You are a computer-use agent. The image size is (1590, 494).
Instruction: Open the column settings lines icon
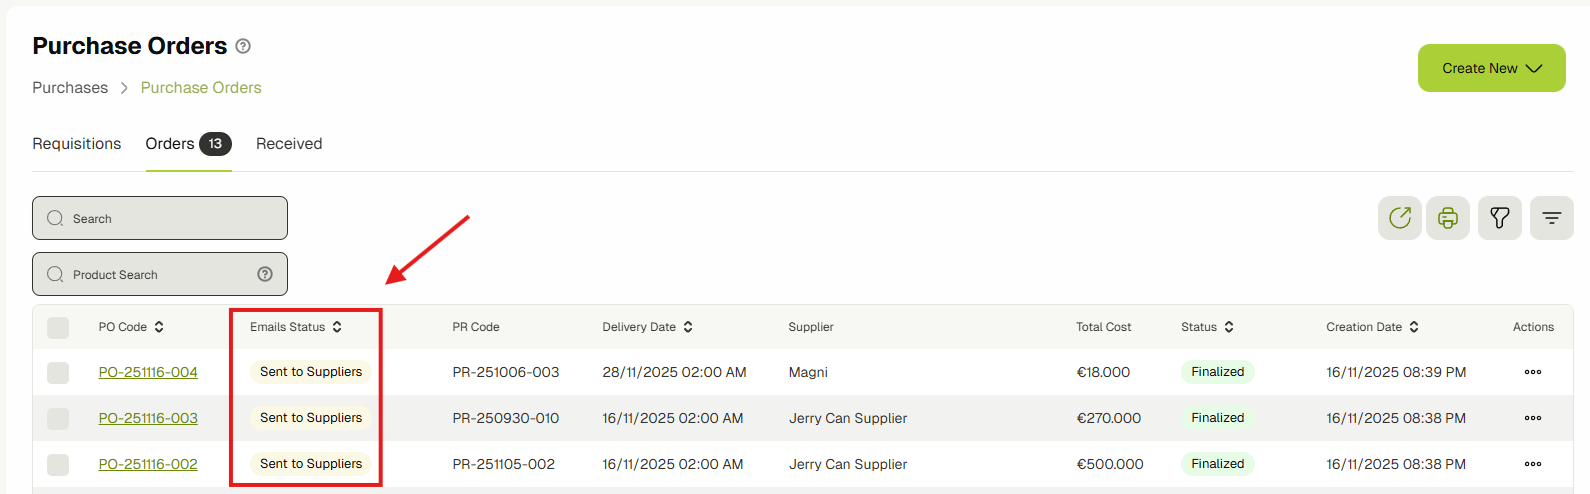[1551, 218]
